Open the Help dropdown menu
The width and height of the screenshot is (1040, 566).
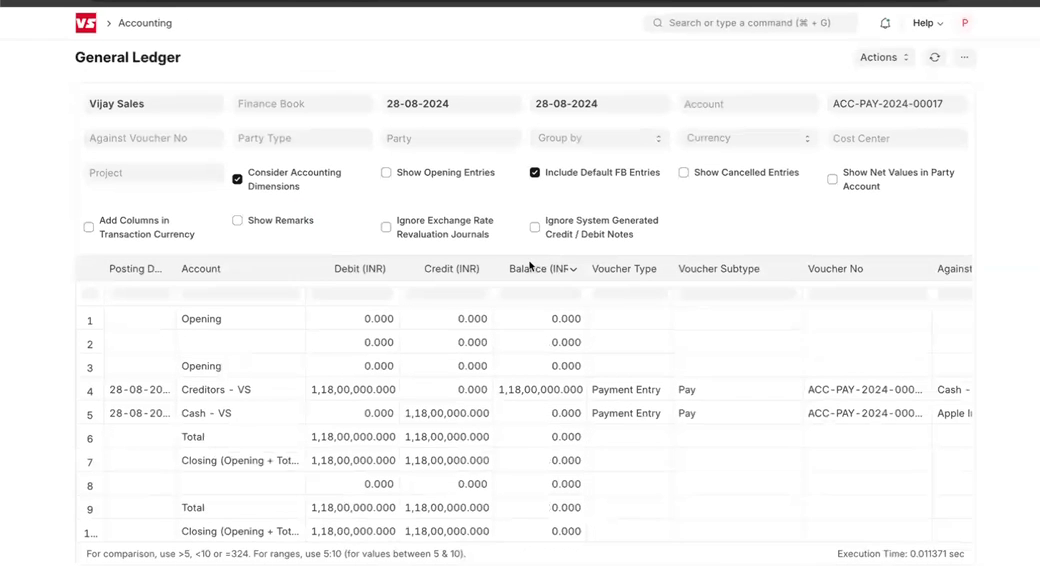pos(927,23)
